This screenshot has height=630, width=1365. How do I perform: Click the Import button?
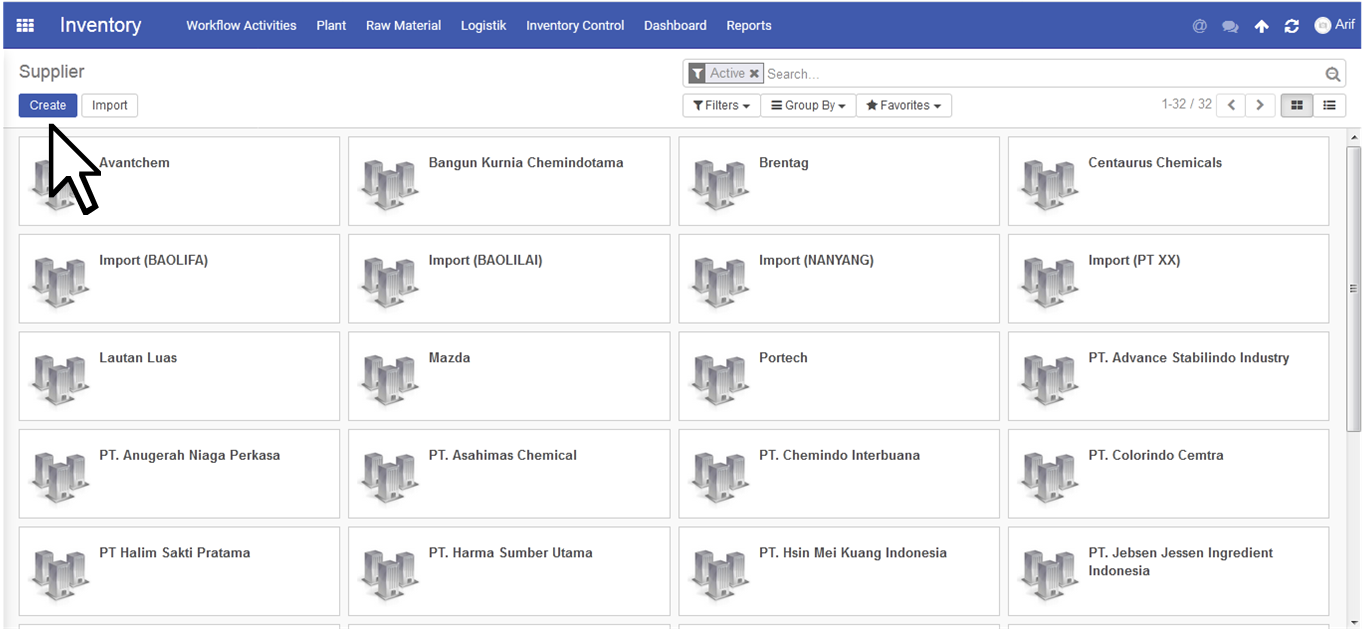point(110,105)
